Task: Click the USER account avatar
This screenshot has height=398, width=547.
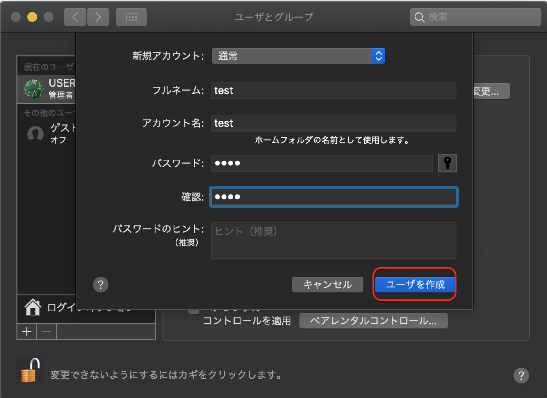Action: click(33, 89)
